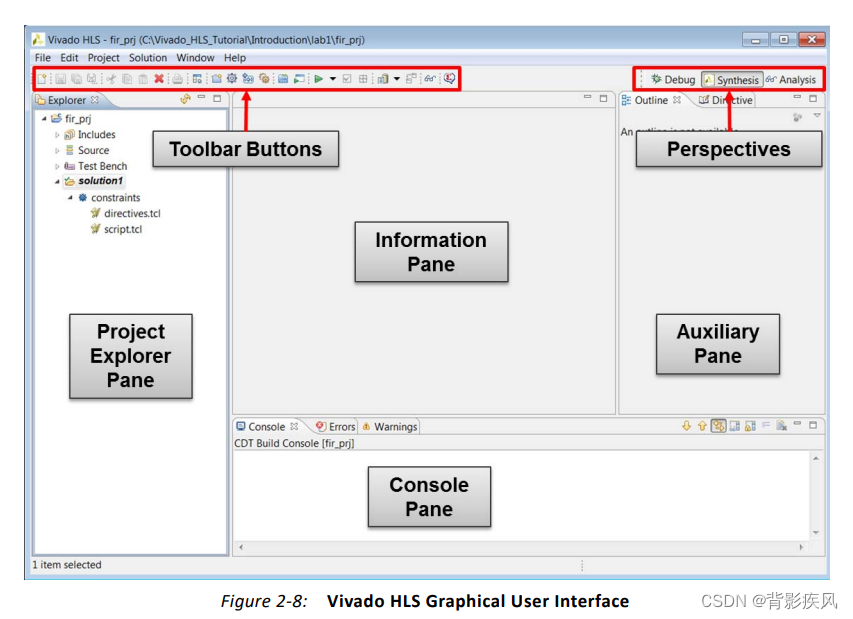Select the Directive tab

coord(726,100)
